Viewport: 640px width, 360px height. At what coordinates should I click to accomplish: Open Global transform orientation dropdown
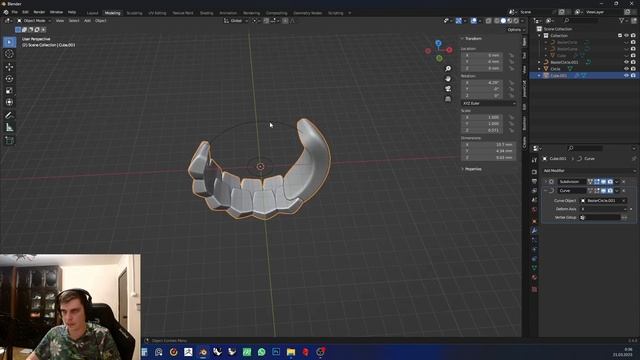point(236,20)
